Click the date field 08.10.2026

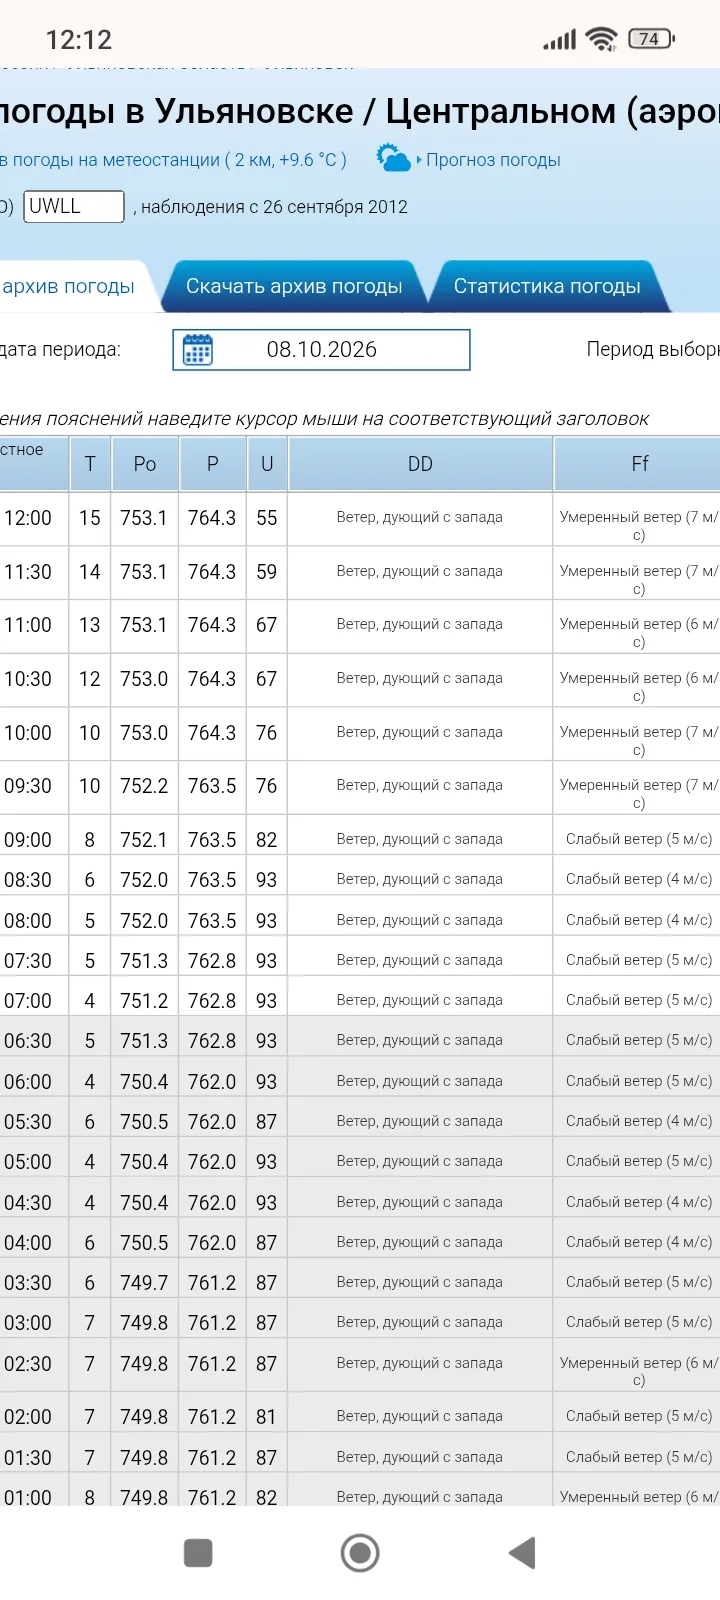point(321,350)
